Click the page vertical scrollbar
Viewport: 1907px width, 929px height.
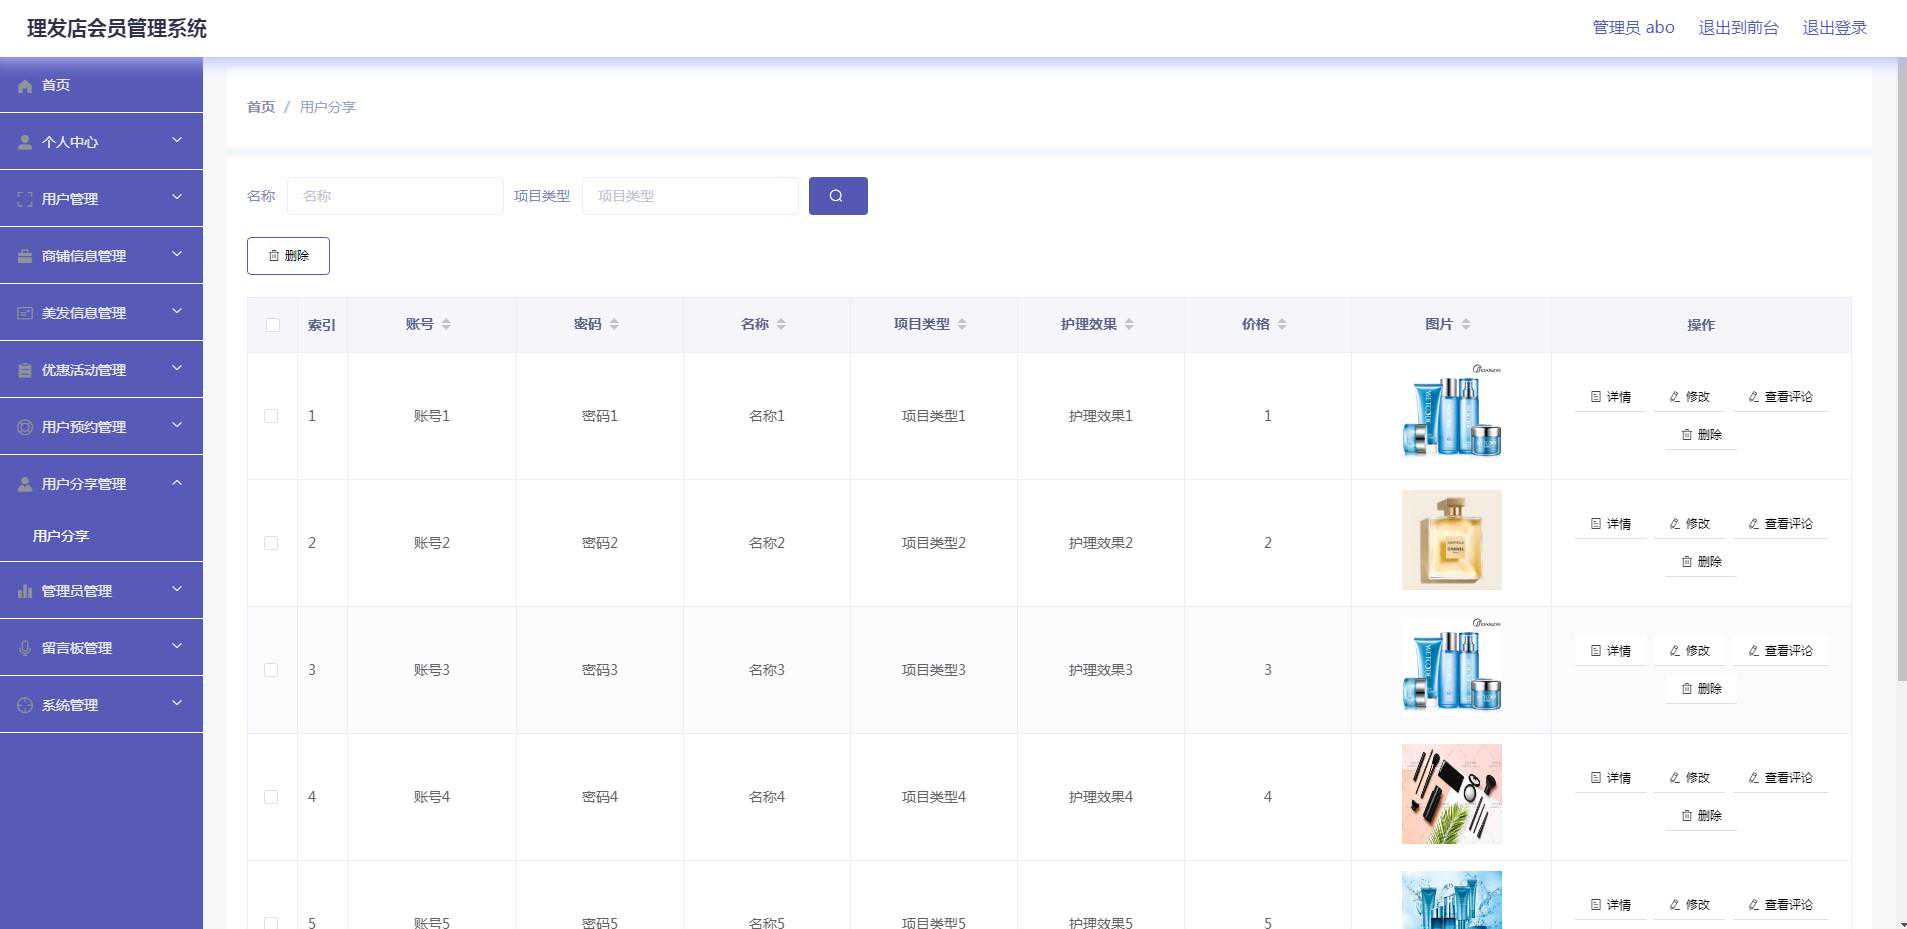1901,370
